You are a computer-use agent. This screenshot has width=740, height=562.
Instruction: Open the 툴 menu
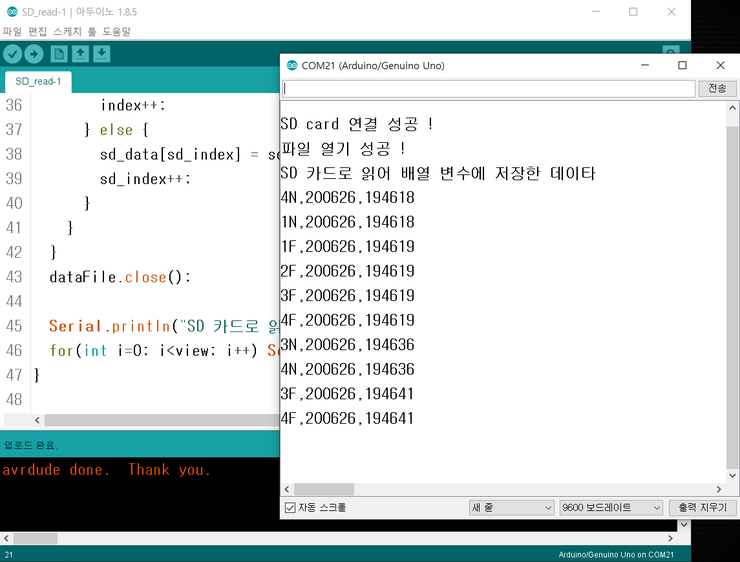click(92, 32)
